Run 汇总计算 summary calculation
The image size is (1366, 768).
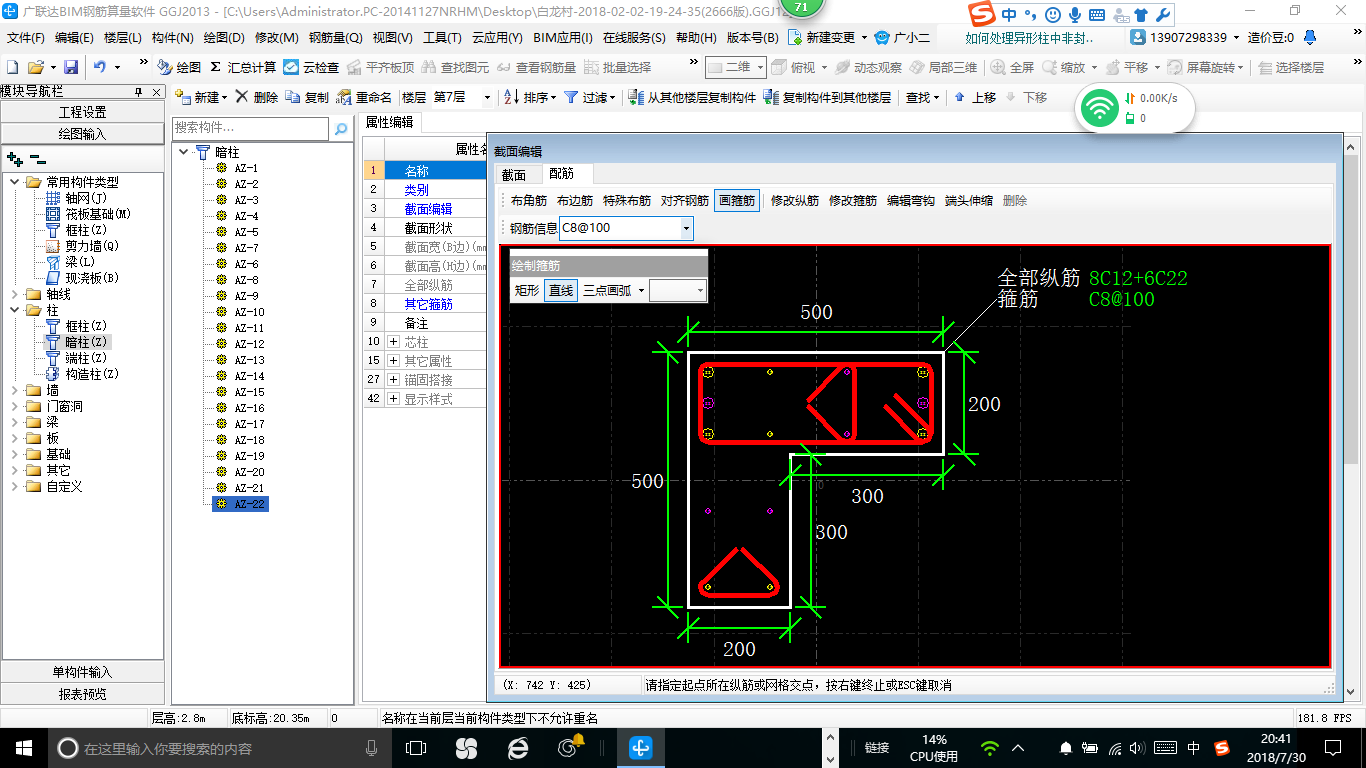[243, 67]
